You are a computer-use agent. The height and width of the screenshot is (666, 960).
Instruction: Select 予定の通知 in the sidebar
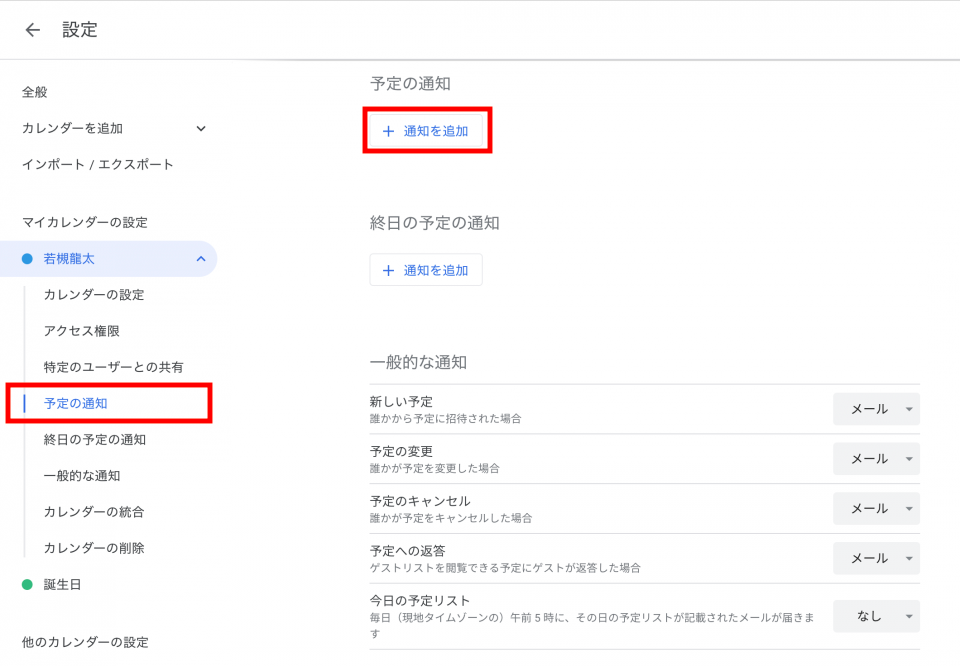coord(76,403)
